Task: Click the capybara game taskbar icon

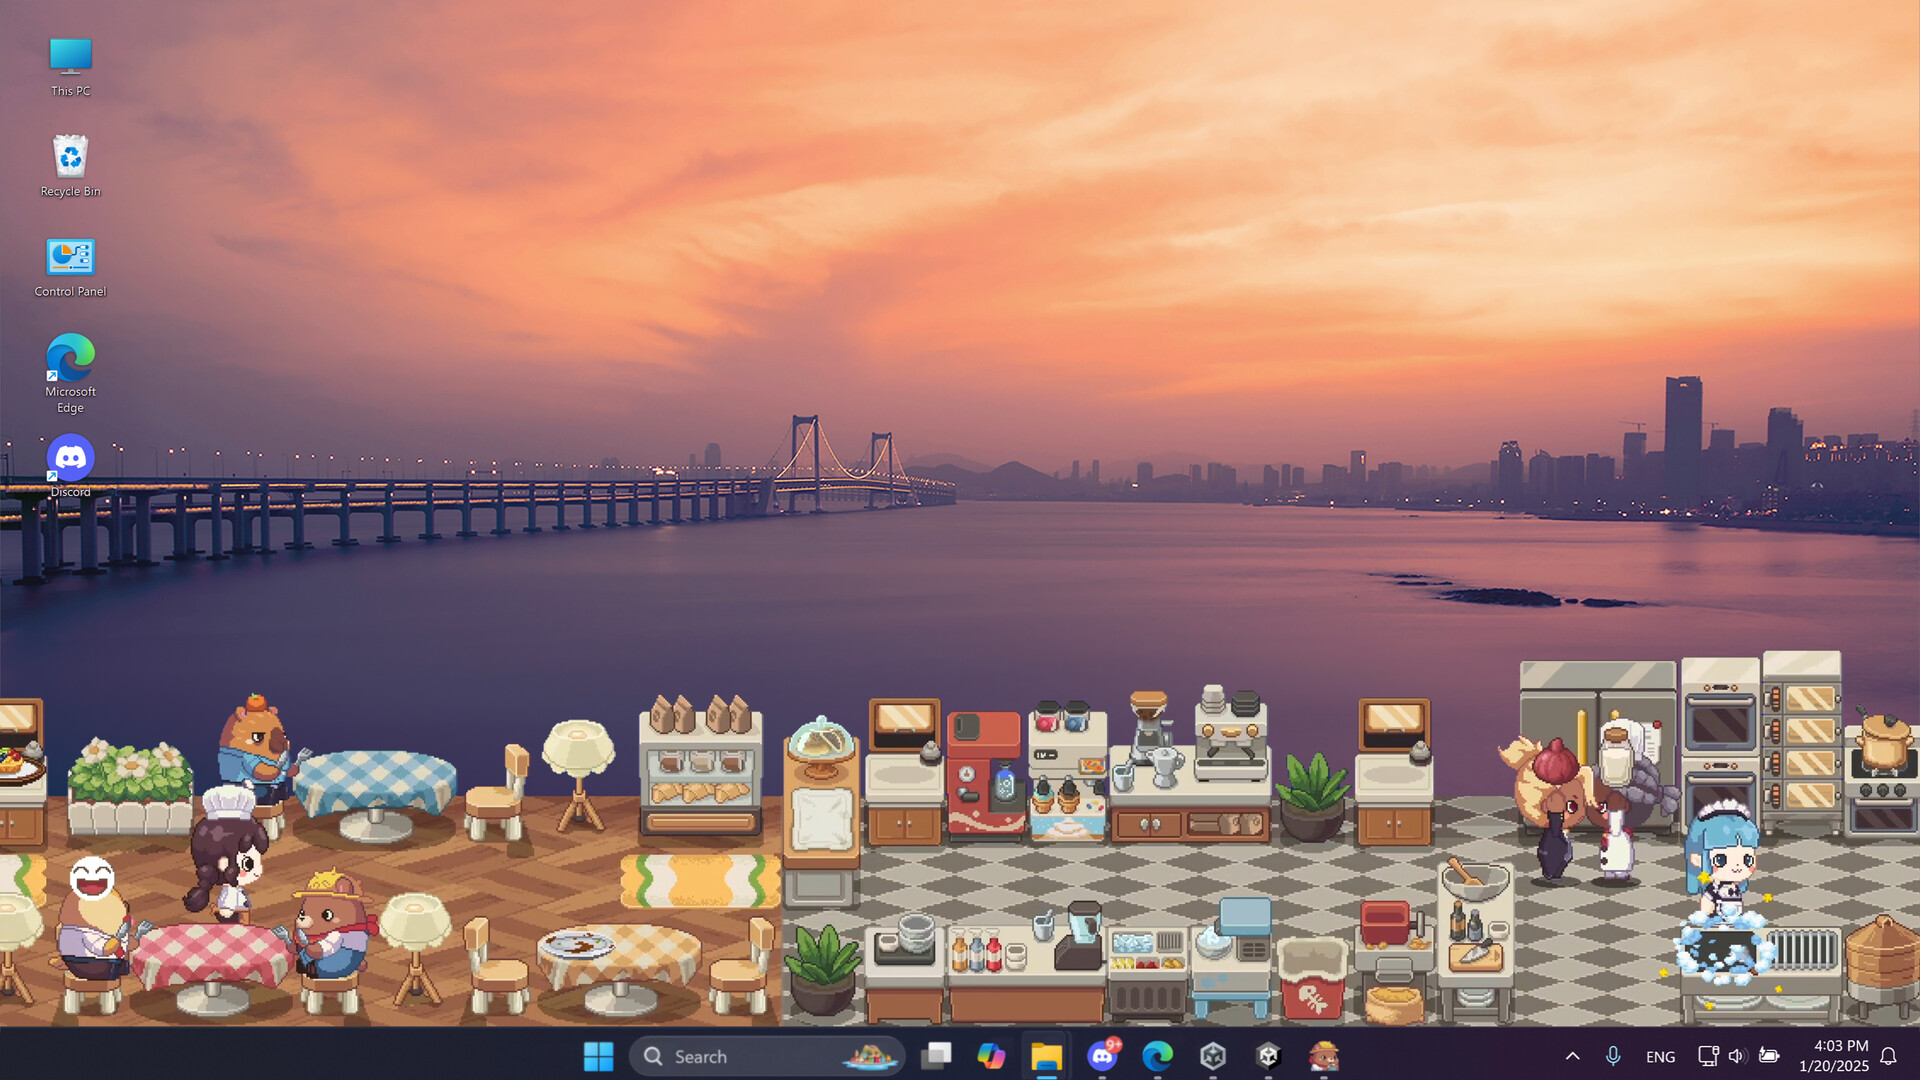Action: tap(1324, 1056)
